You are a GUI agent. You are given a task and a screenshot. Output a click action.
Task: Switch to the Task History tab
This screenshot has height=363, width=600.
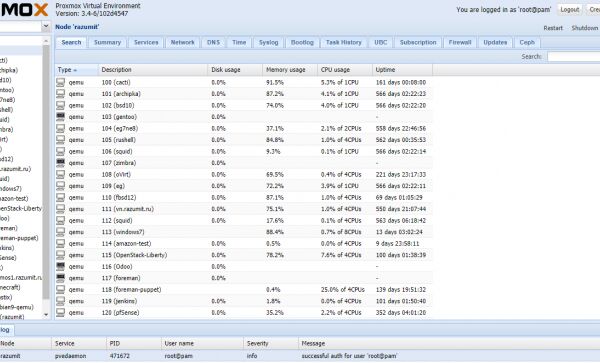click(344, 42)
